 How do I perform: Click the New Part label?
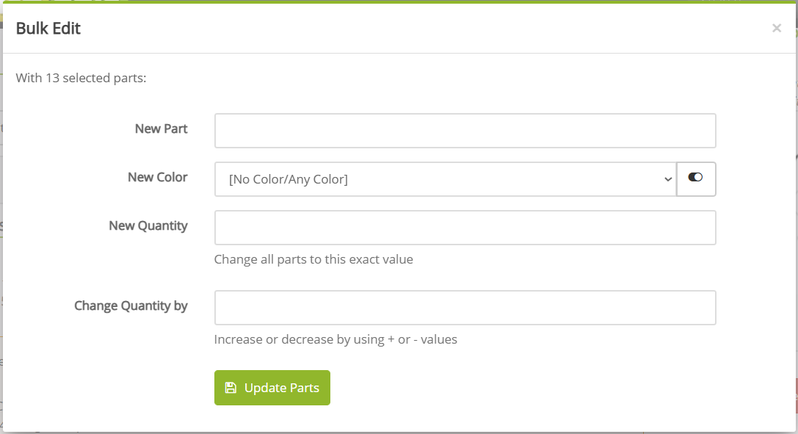click(161, 129)
